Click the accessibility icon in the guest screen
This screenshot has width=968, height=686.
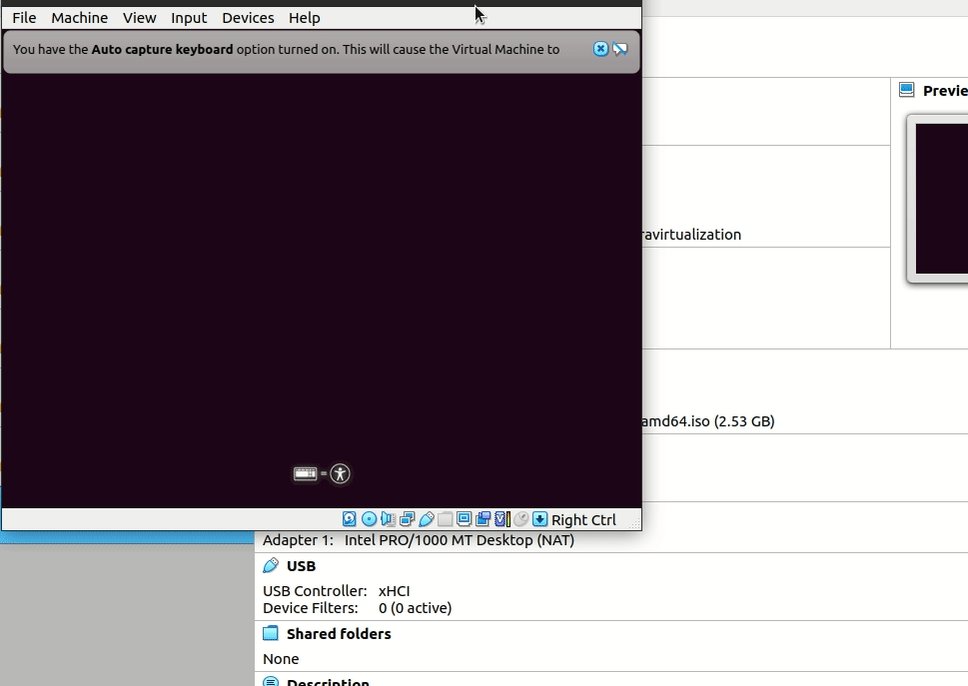tap(340, 474)
